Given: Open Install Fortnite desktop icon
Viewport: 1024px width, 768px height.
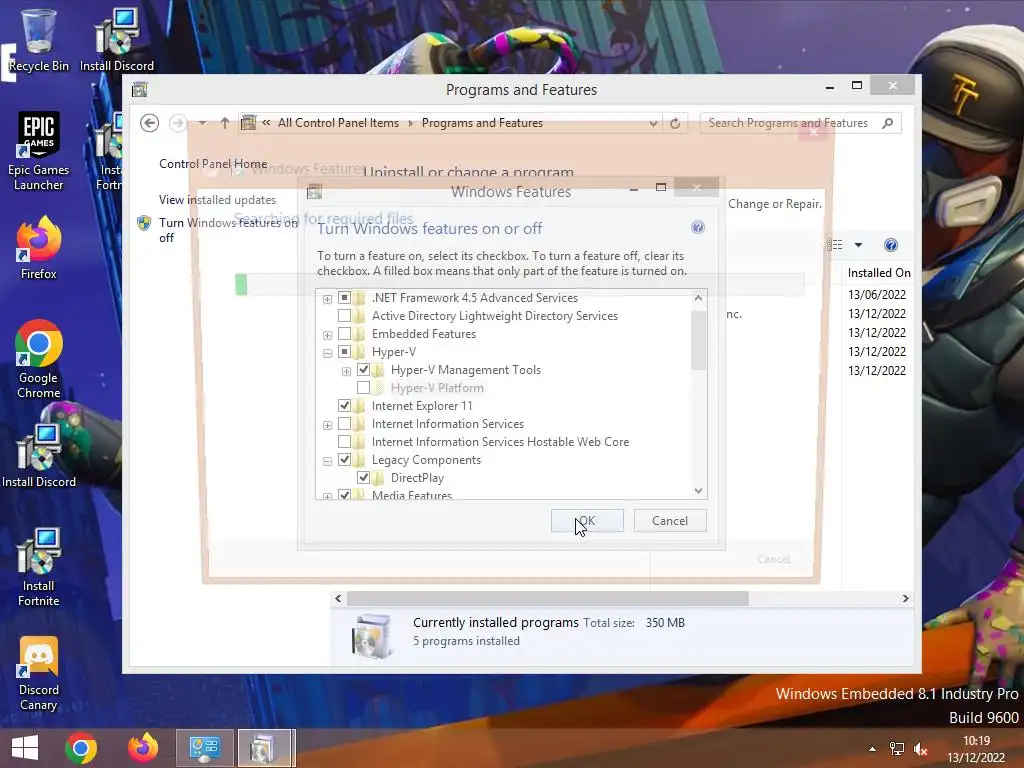Looking at the screenshot, I should point(38,567).
